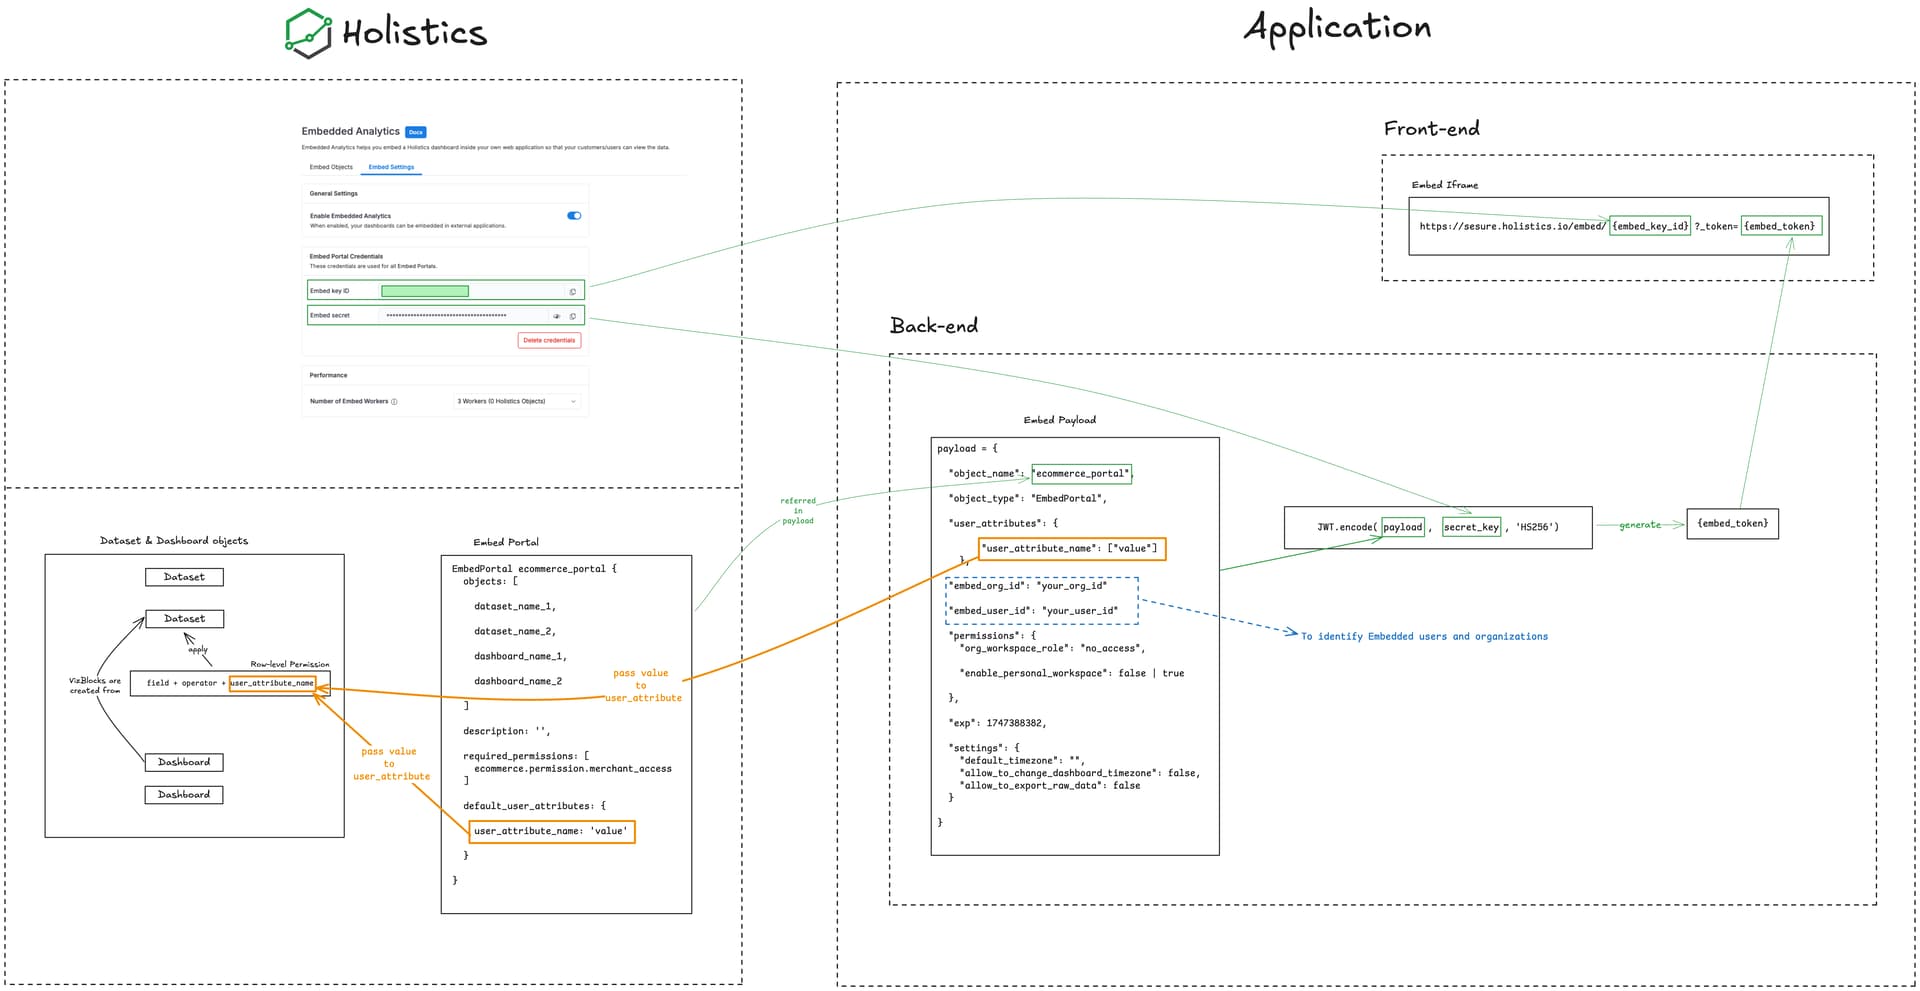Screen dimensions: 1920x991
Task: Click info icon beside Number of Embed Workers
Action: (x=394, y=402)
